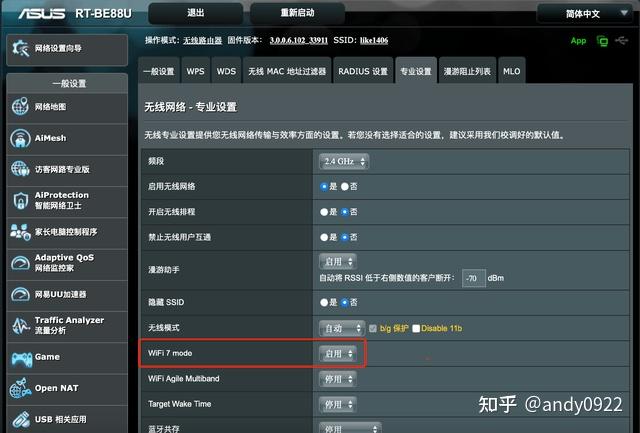640x433 pixels.
Task: Toggle the Disable 11b checkbox
Action: click(416, 328)
